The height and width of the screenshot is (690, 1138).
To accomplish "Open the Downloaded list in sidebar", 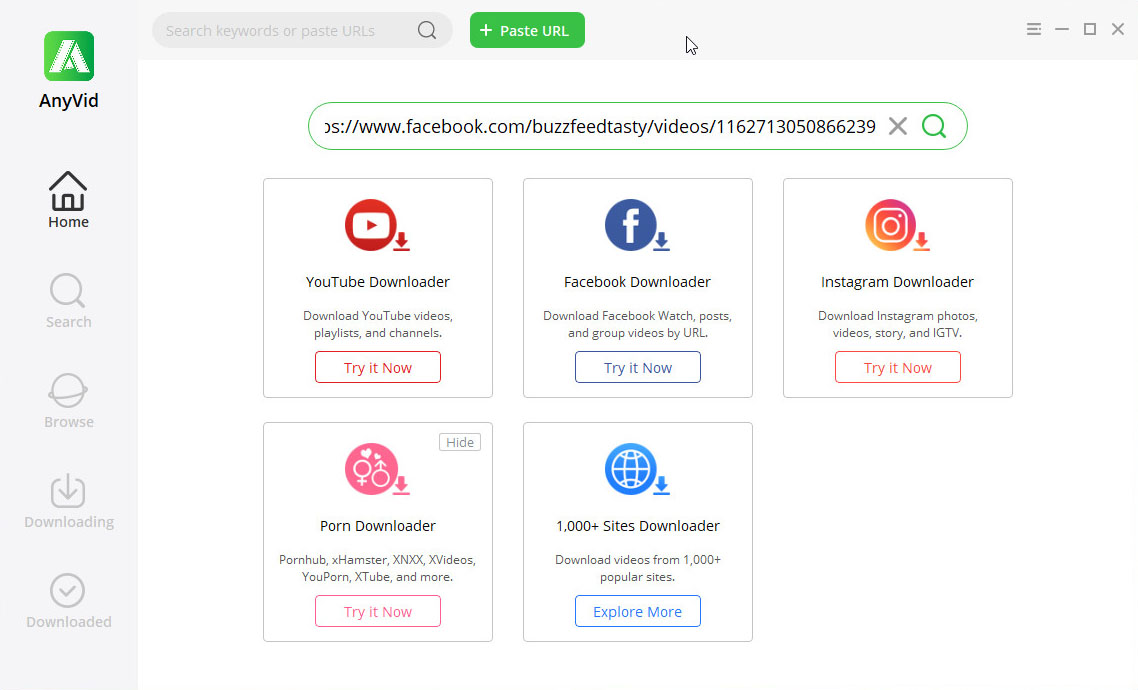I will pos(69,601).
